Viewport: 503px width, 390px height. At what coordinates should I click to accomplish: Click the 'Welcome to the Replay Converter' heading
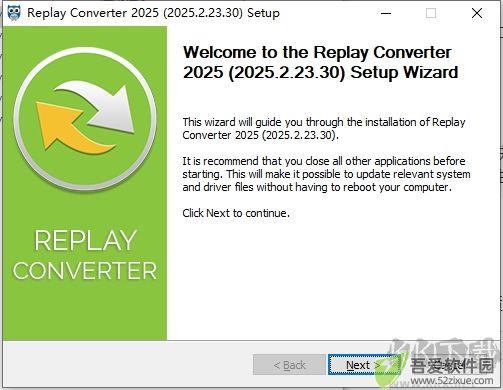[x=320, y=62]
